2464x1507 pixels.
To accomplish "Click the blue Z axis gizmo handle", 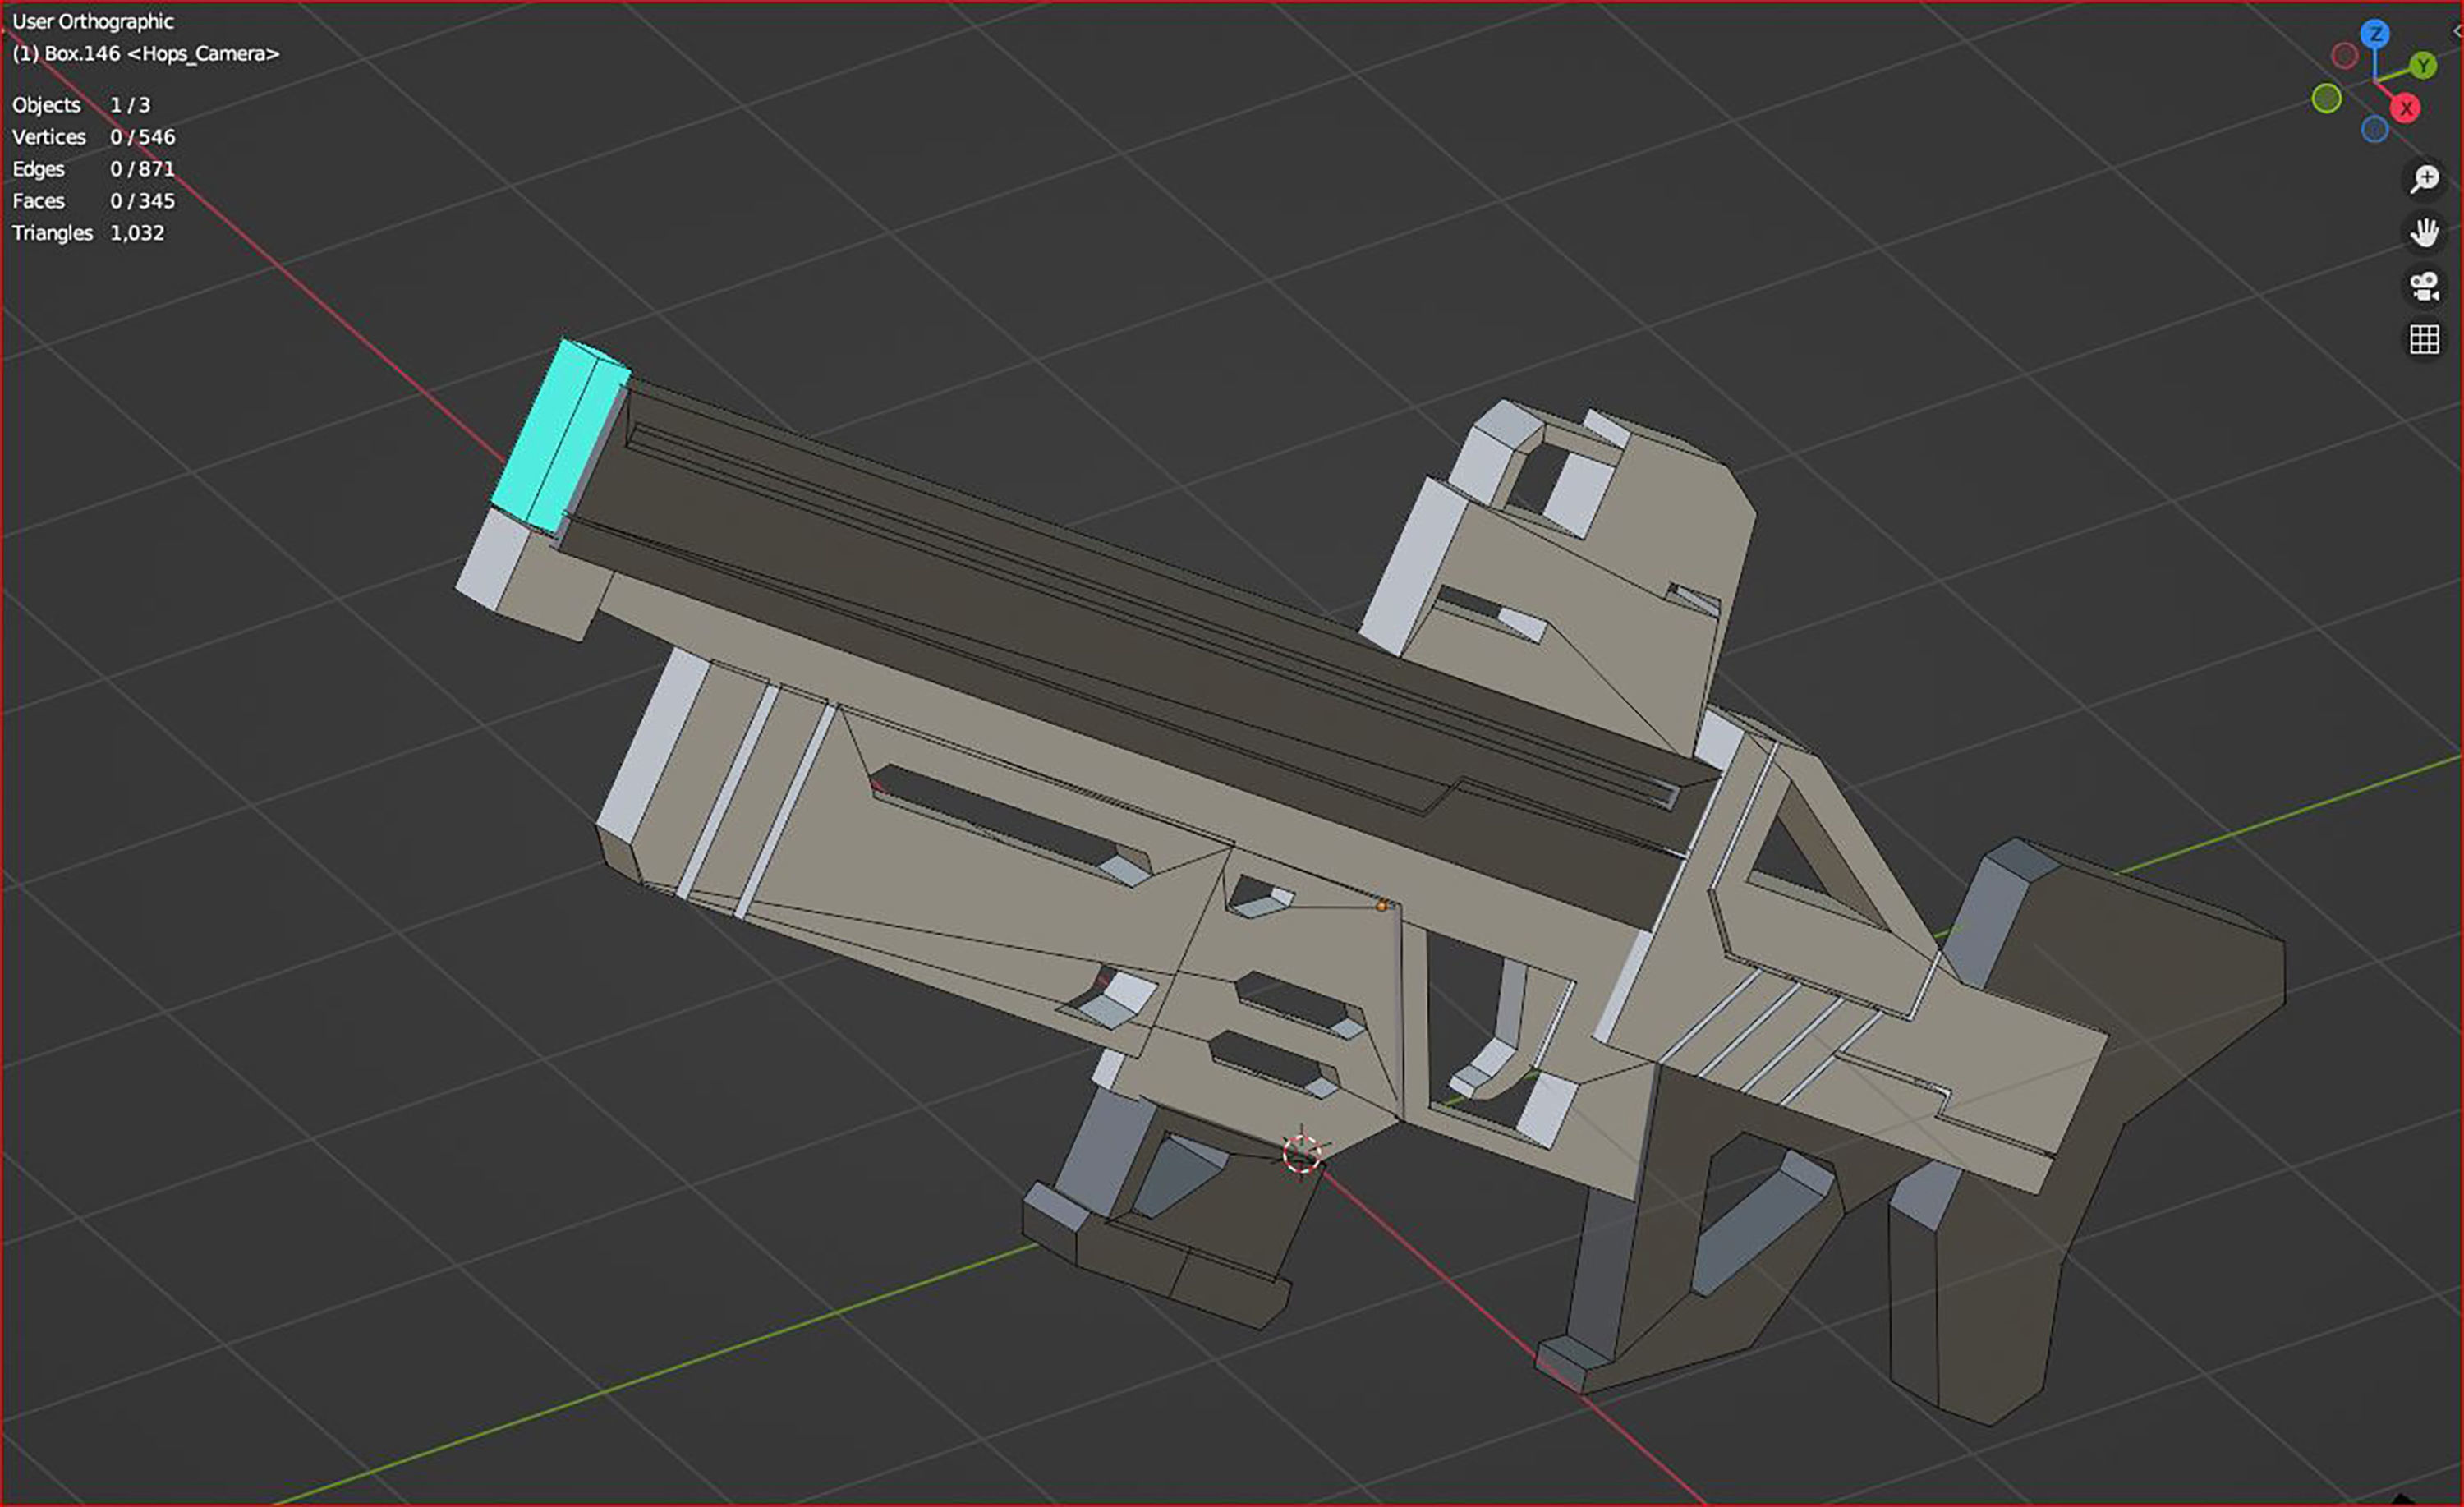I will pyautogui.click(x=2375, y=35).
